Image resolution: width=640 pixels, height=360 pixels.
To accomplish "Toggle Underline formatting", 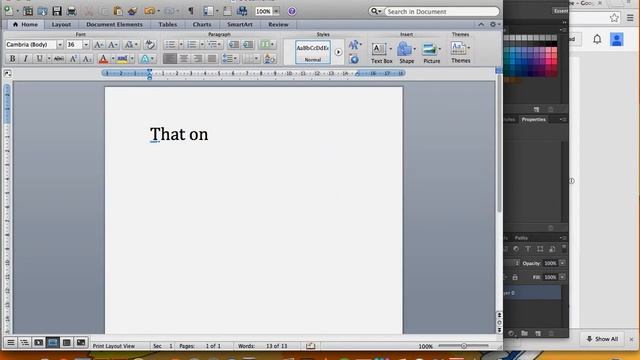I will point(39,59).
